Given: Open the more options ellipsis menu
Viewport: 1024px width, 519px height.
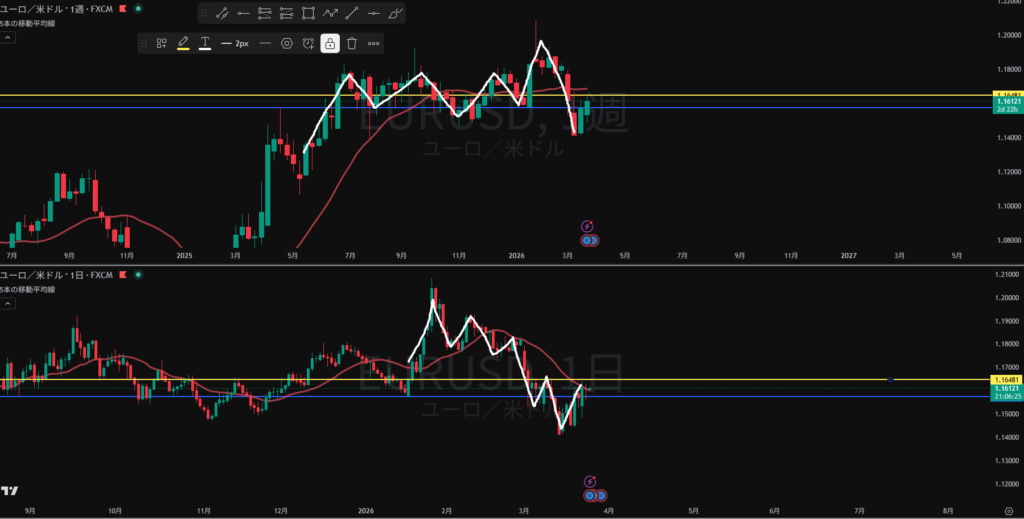Looking at the screenshot, I should (x=373, y=43).
